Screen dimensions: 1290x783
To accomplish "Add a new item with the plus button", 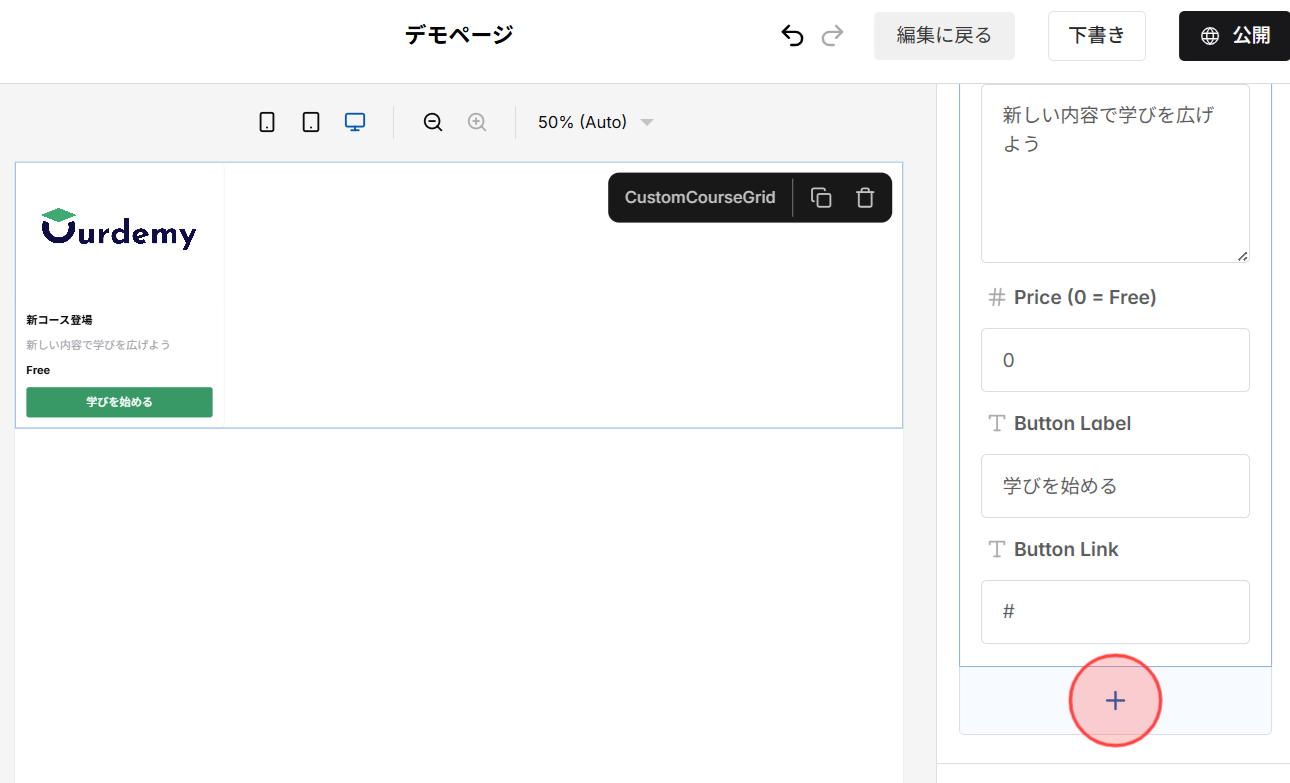I will 1115,700.
